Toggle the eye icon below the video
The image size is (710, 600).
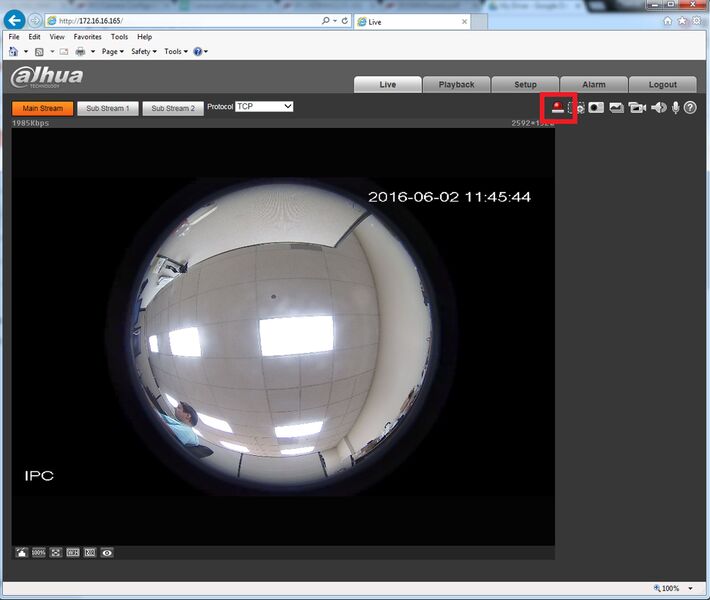(107, 552)
